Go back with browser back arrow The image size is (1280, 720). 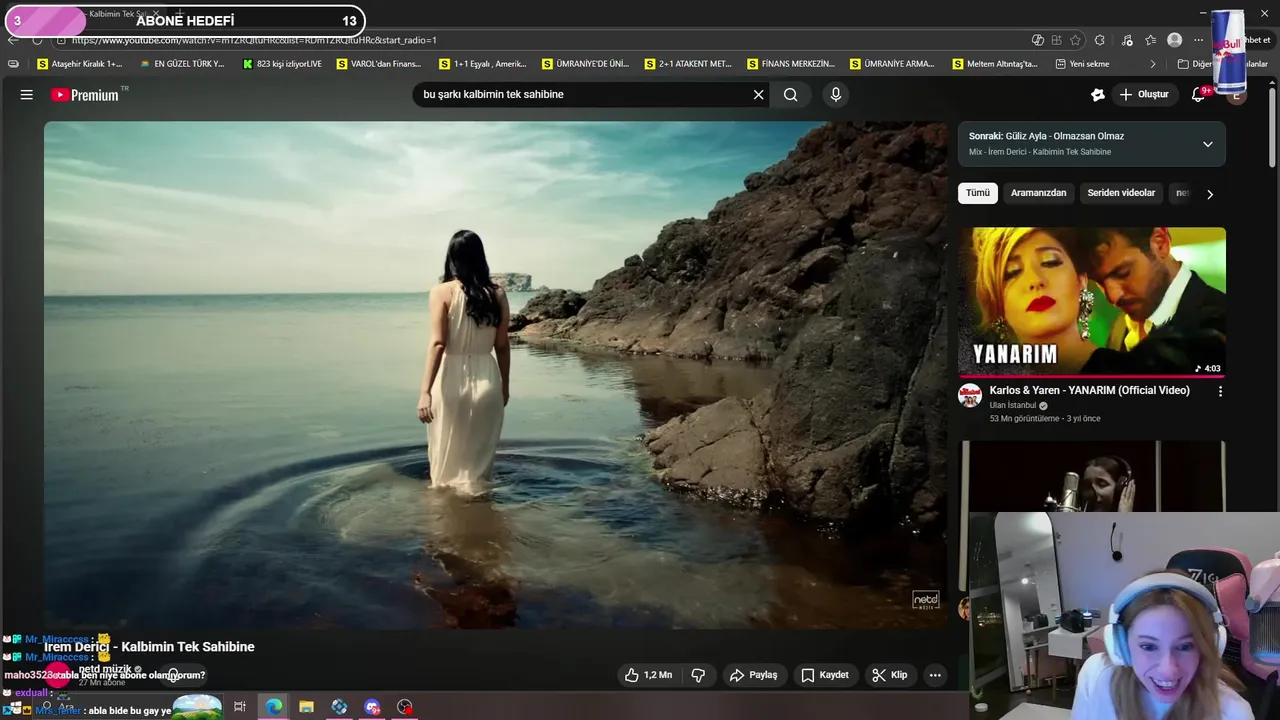tap(13, 40)
